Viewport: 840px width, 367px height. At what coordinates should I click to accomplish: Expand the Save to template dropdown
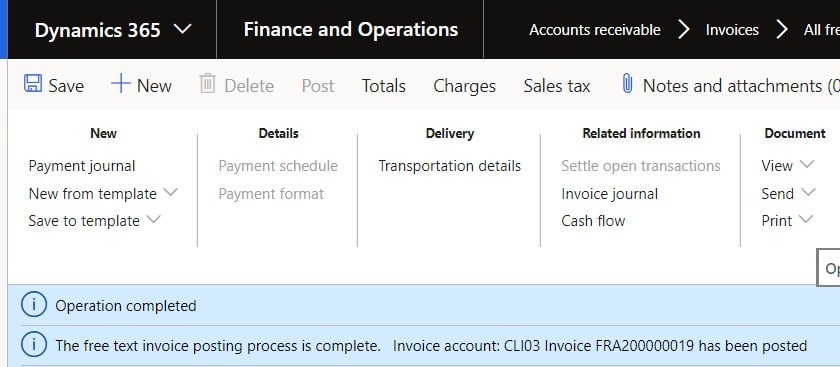point(153,220)
